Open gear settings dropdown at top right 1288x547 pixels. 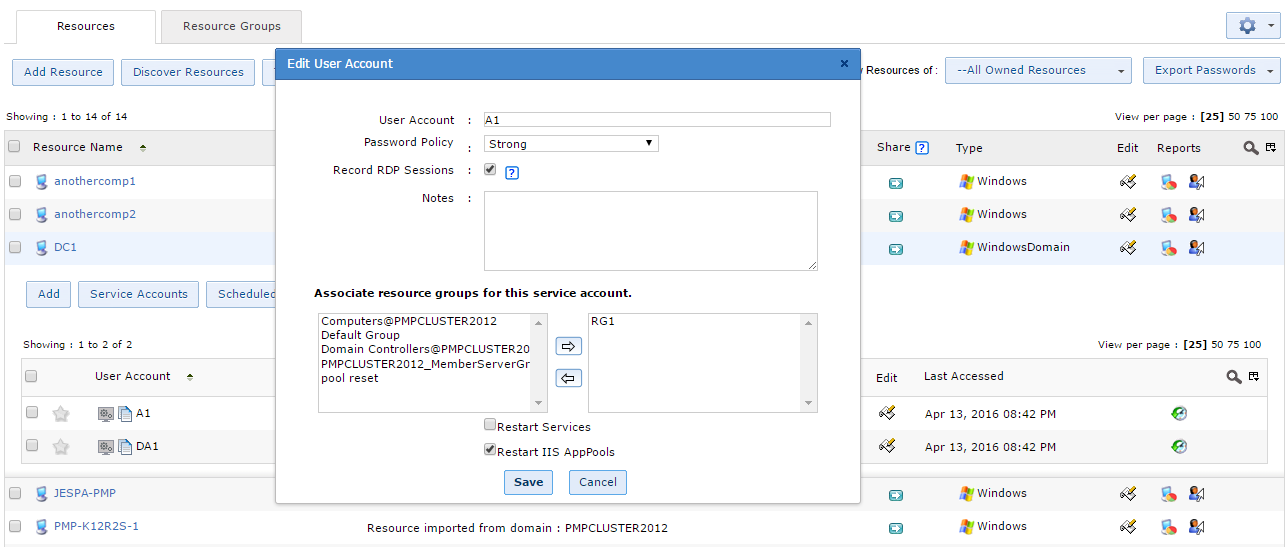(x=1253, y=26)
